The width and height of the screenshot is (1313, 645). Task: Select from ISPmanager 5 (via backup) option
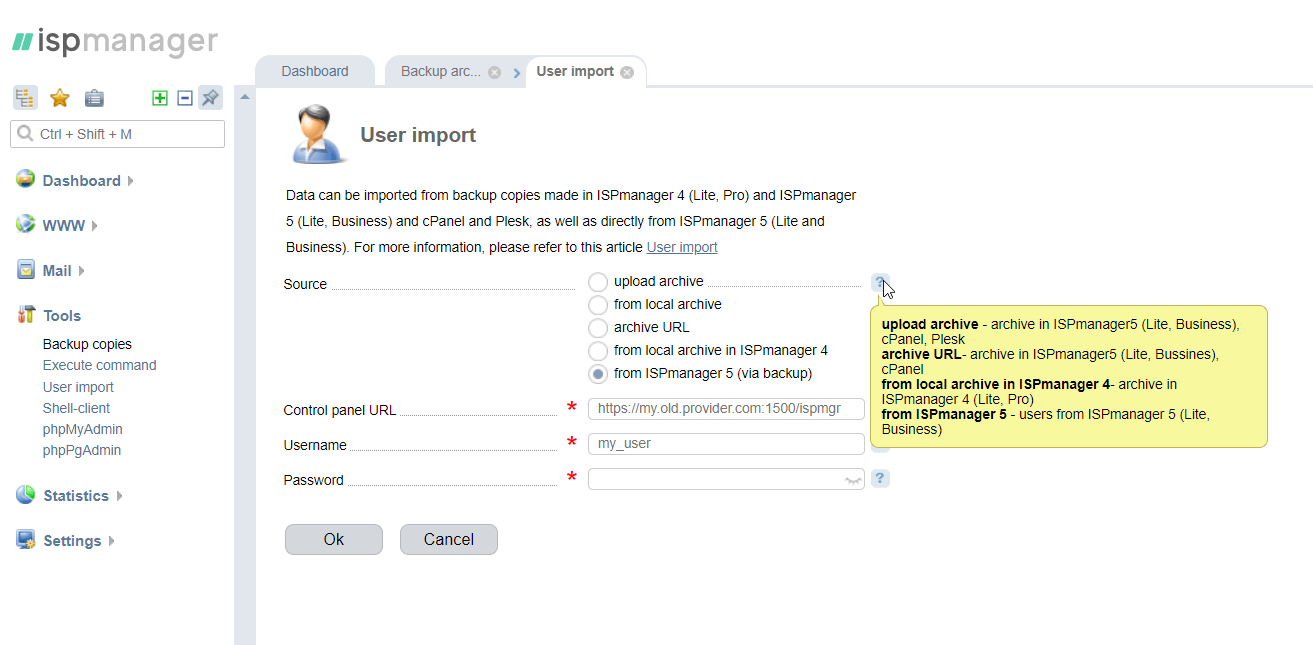598,374
